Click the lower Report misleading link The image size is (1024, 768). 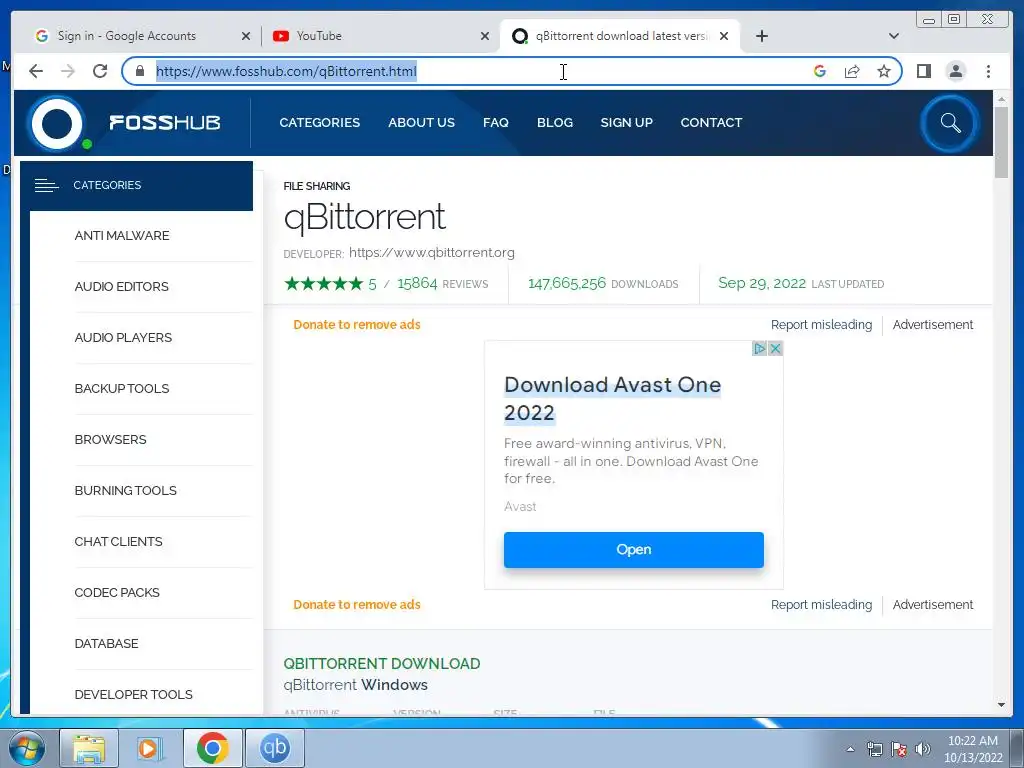(821, 605)
